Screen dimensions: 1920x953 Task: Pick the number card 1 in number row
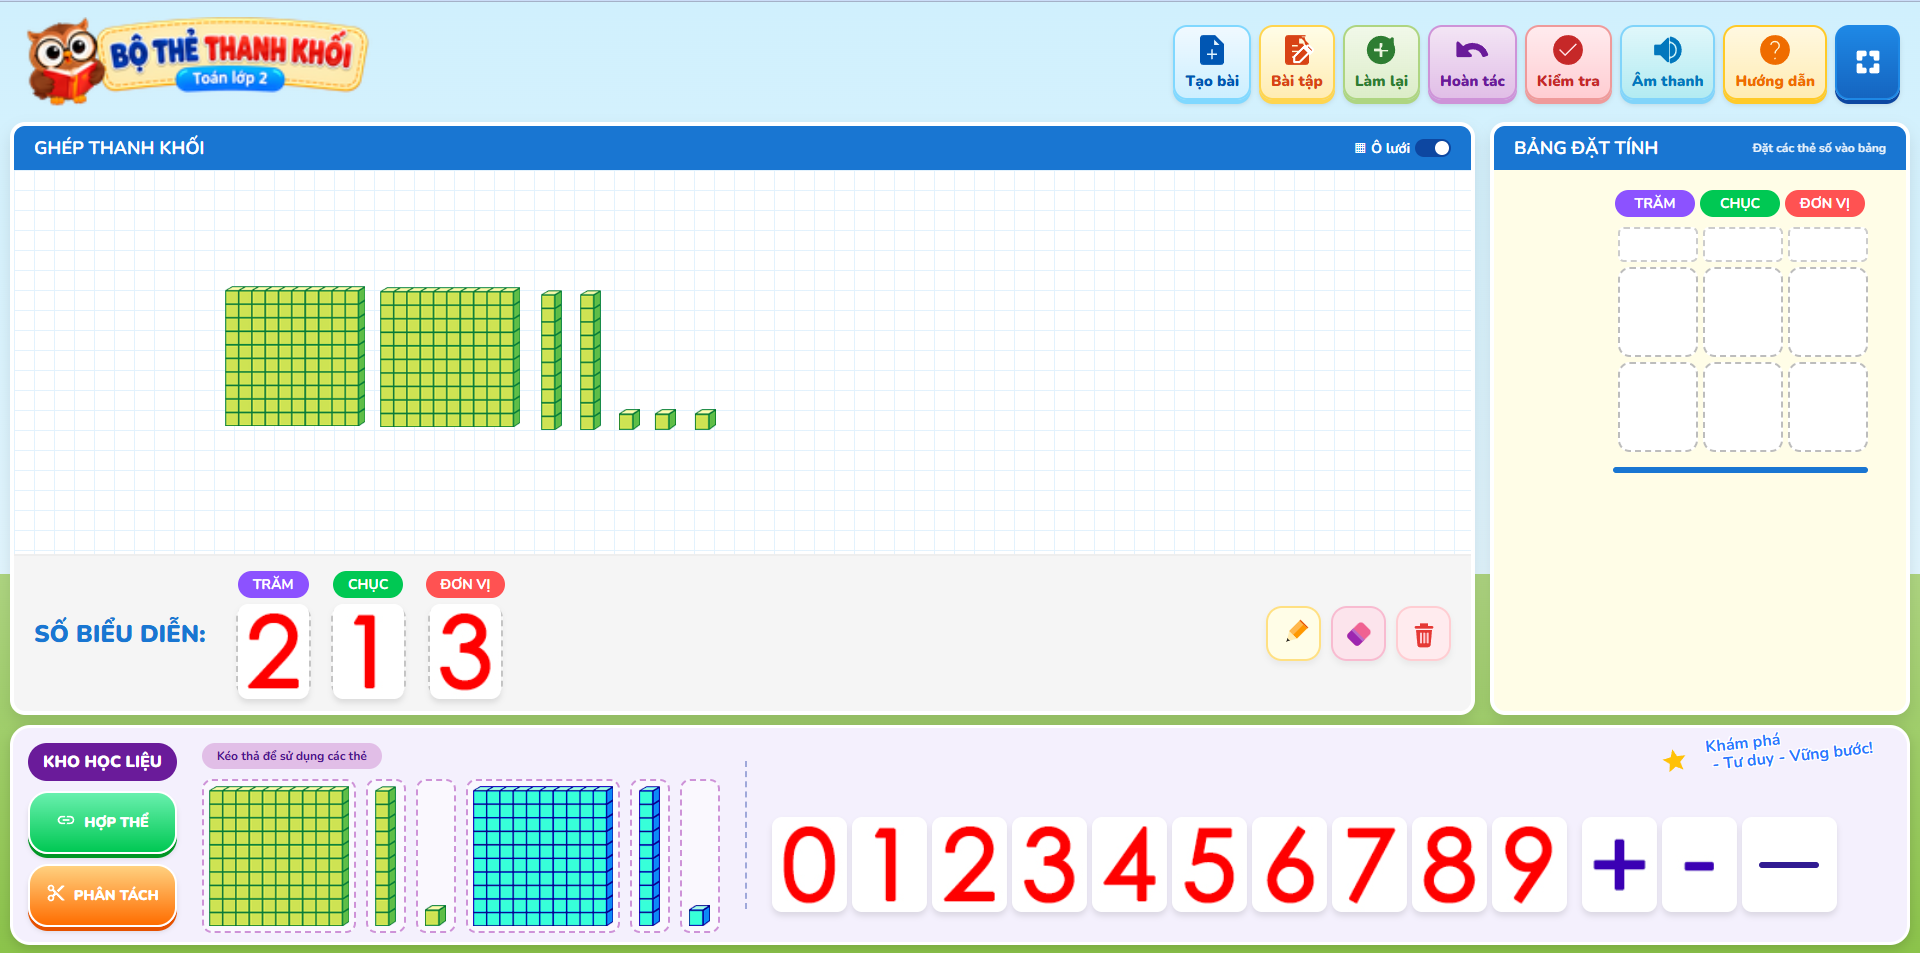(x=889, y=865)
